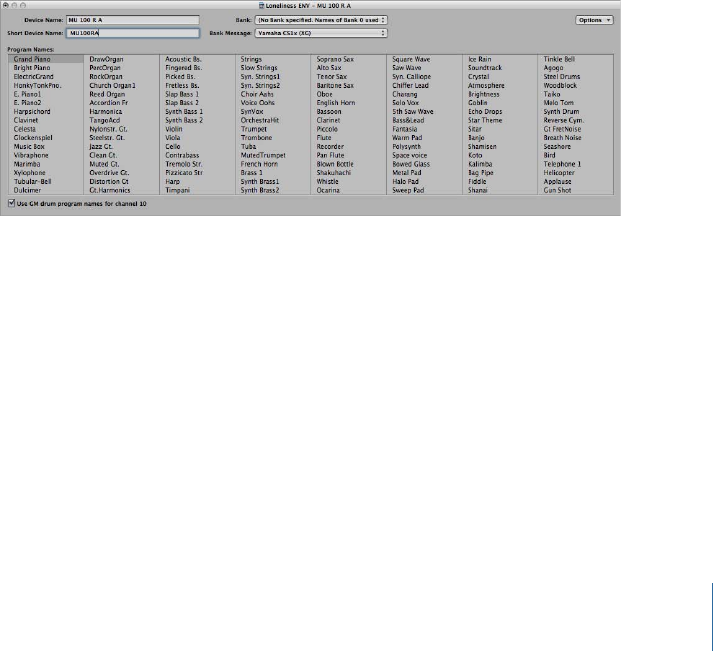Select the 'Ice Rain' program
The image size is (713, 651).
click(x=479, y=59)
